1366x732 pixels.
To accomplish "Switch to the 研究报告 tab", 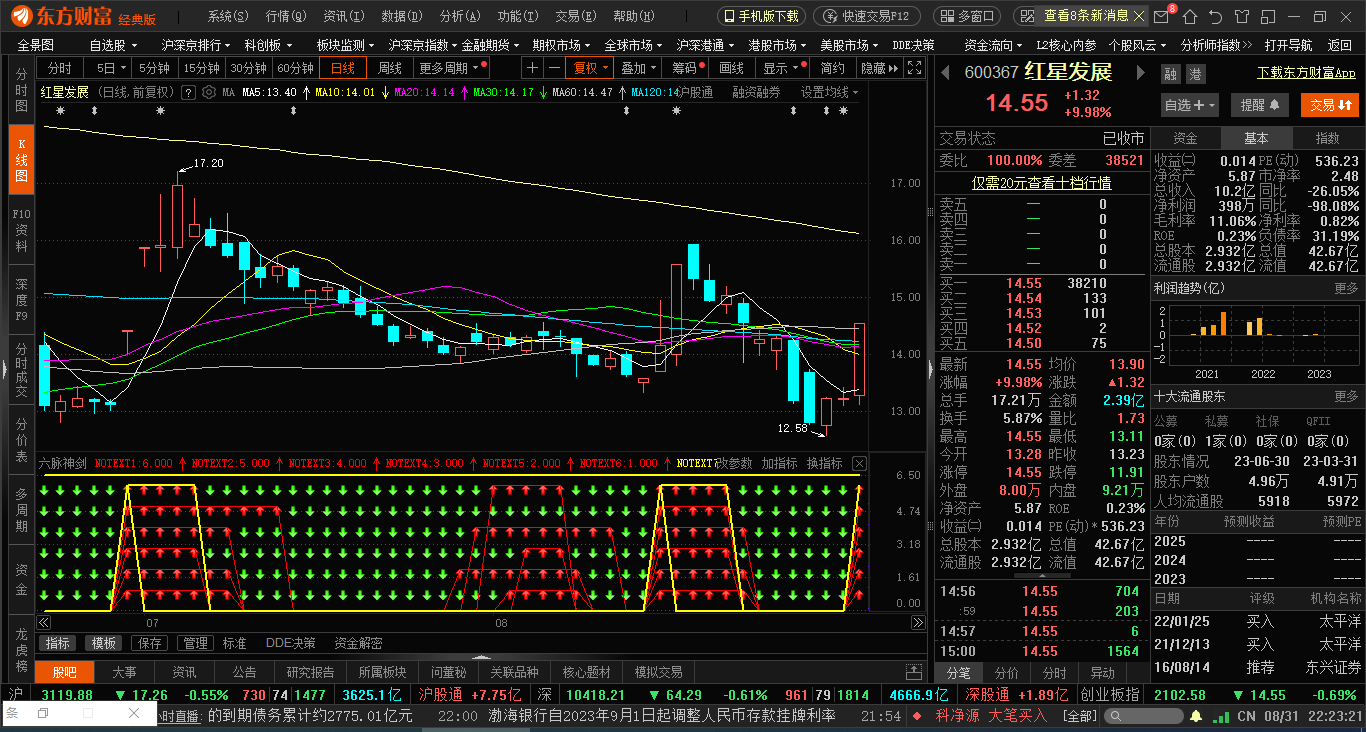I will click(311, 672).
